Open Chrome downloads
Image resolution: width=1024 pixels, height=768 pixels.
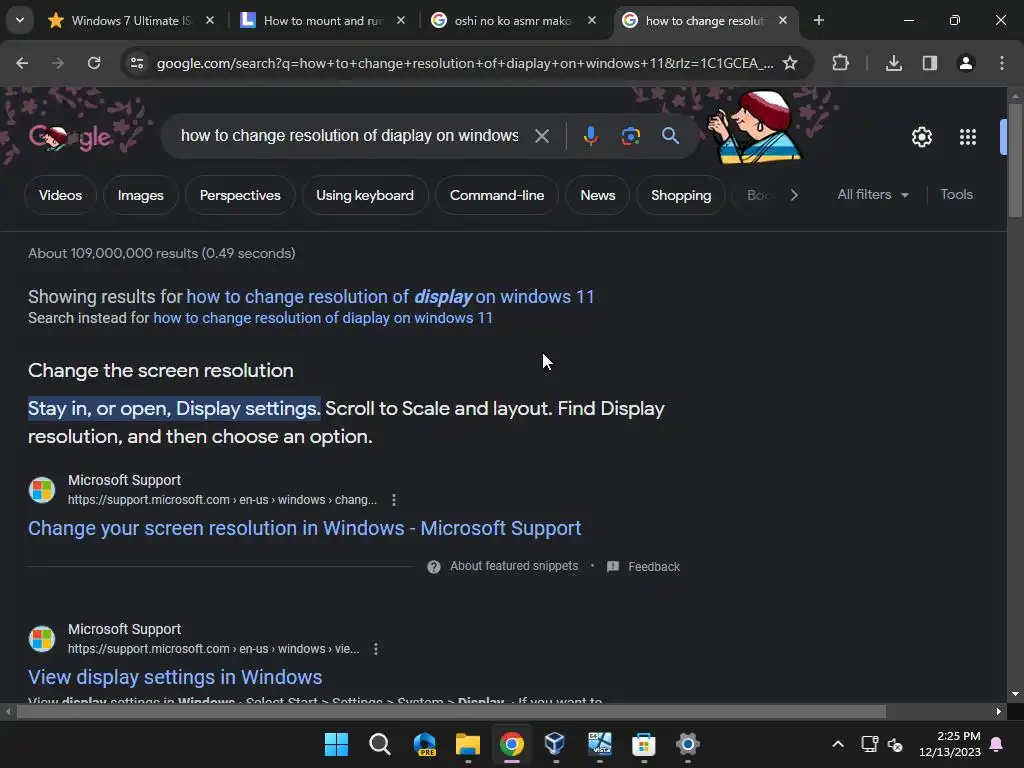(894, 63)
